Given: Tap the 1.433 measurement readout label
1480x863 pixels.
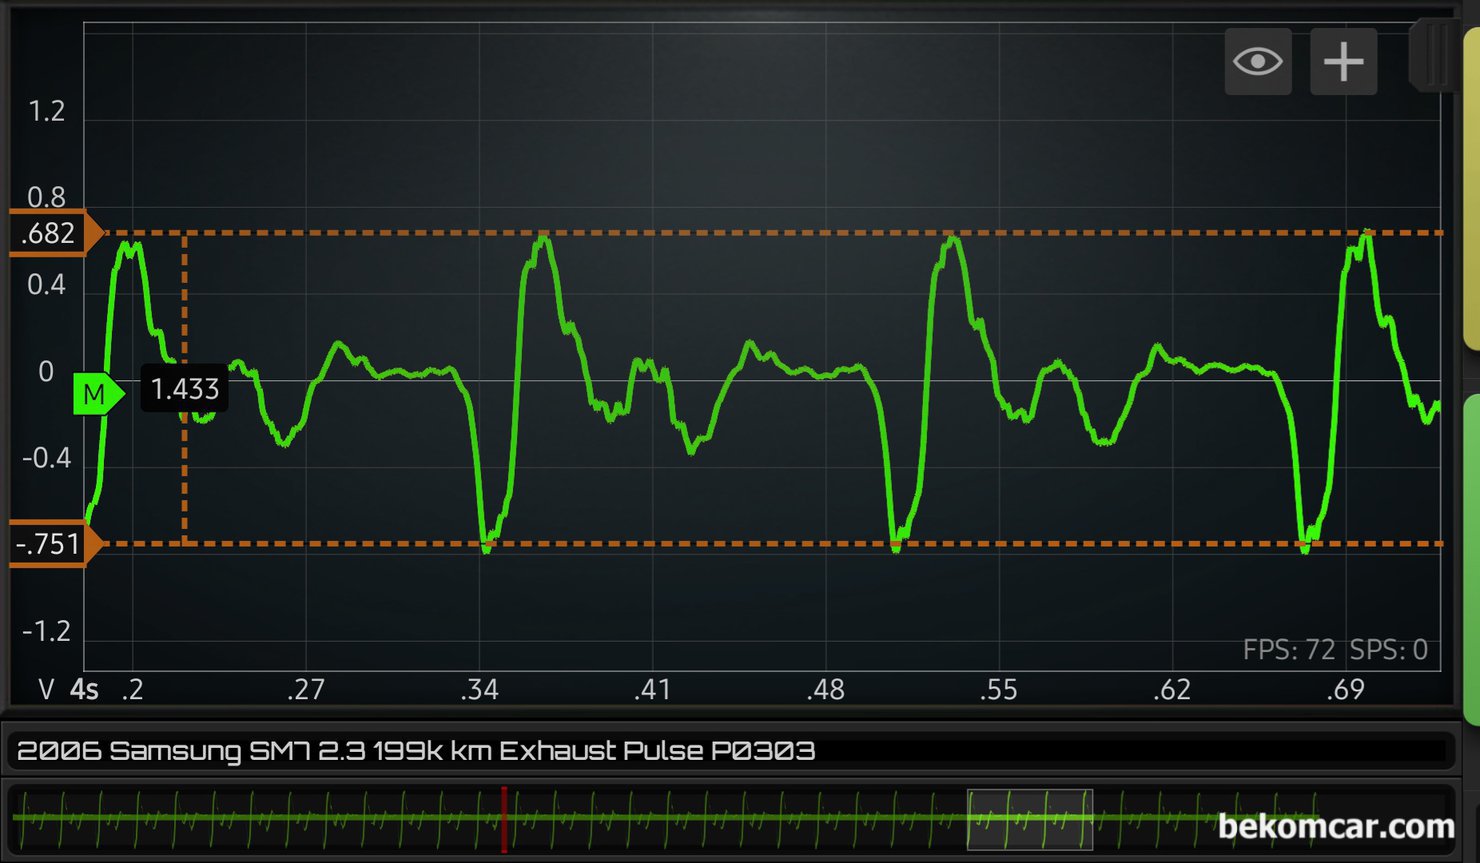Looking at the screenshot, I should click(185, 389).
